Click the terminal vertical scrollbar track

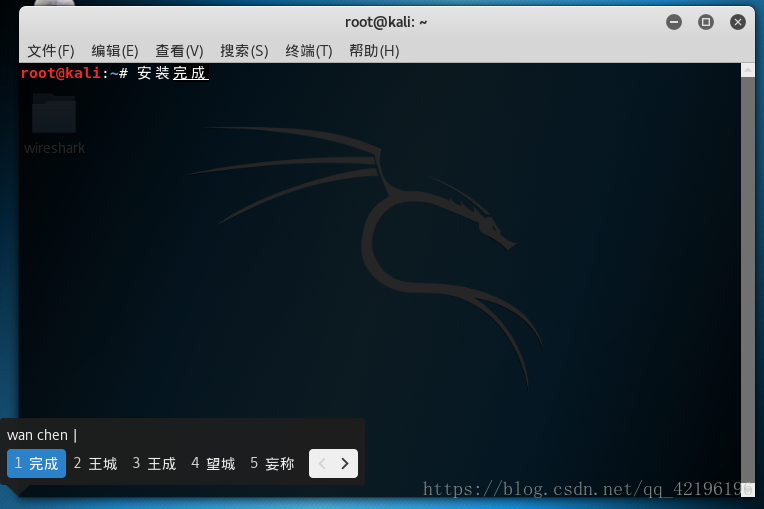pyautogui.click(x=748, y=280)
